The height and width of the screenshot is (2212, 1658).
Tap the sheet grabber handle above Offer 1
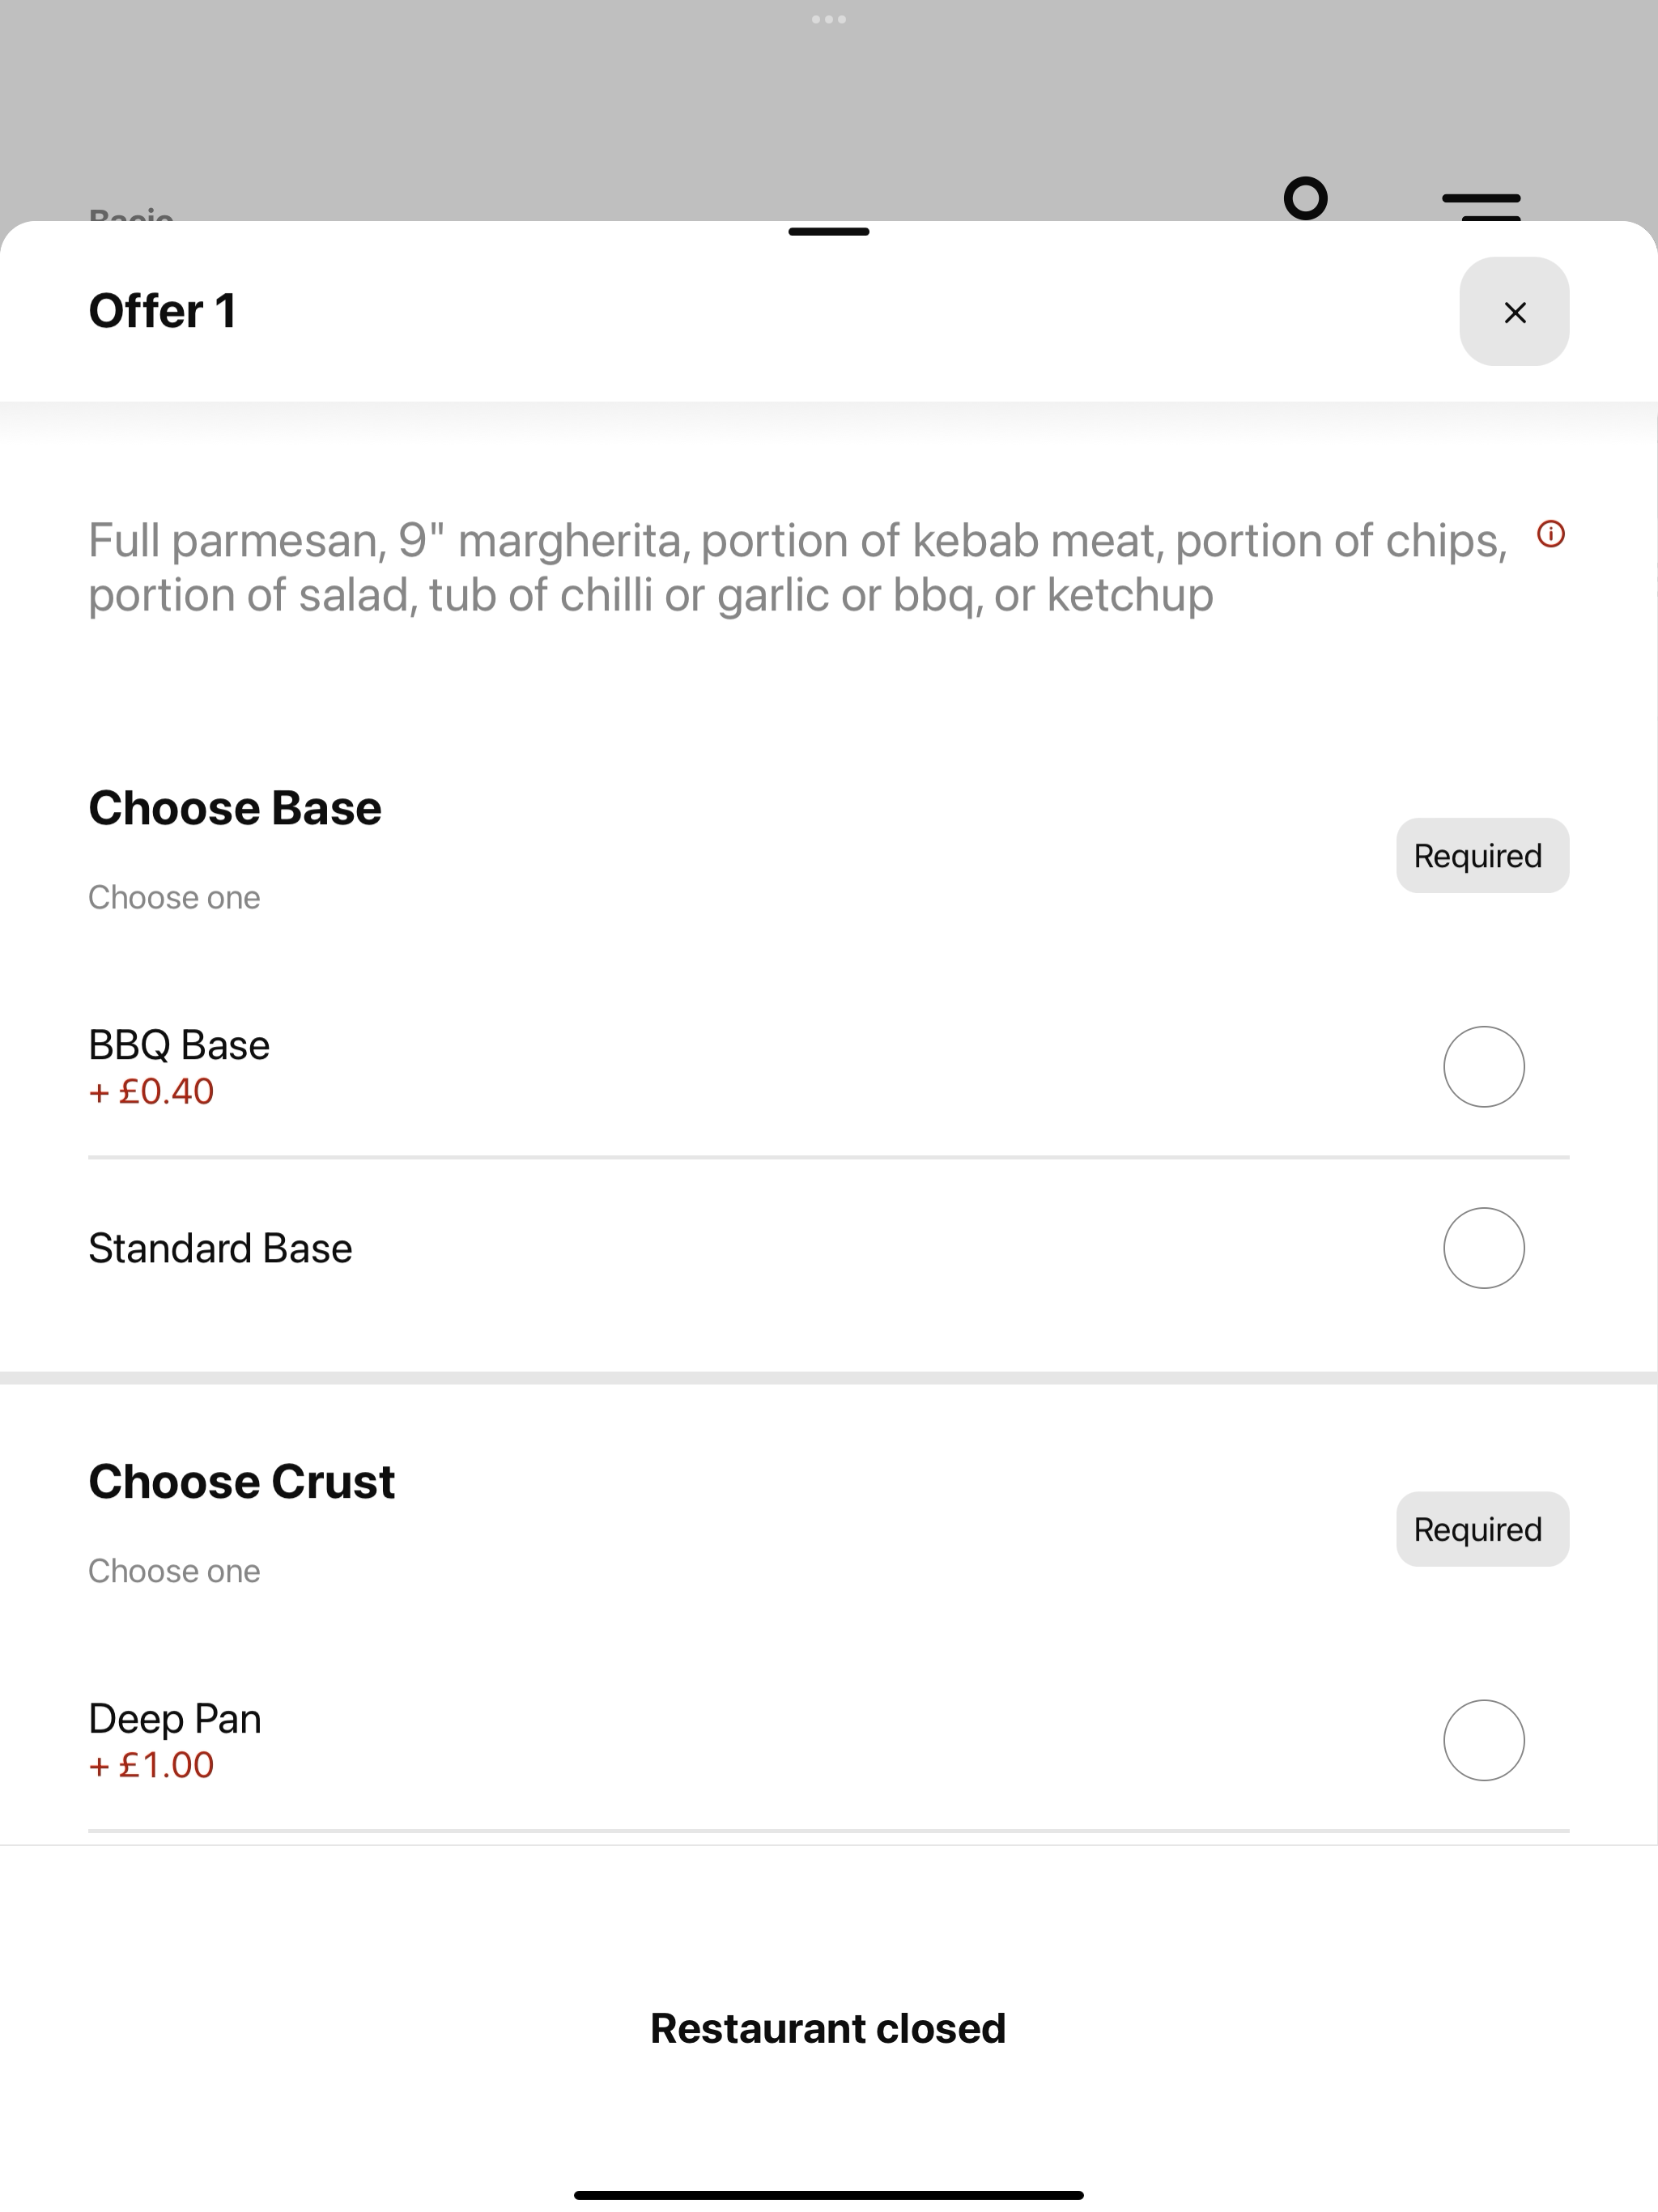pos(829,232)
